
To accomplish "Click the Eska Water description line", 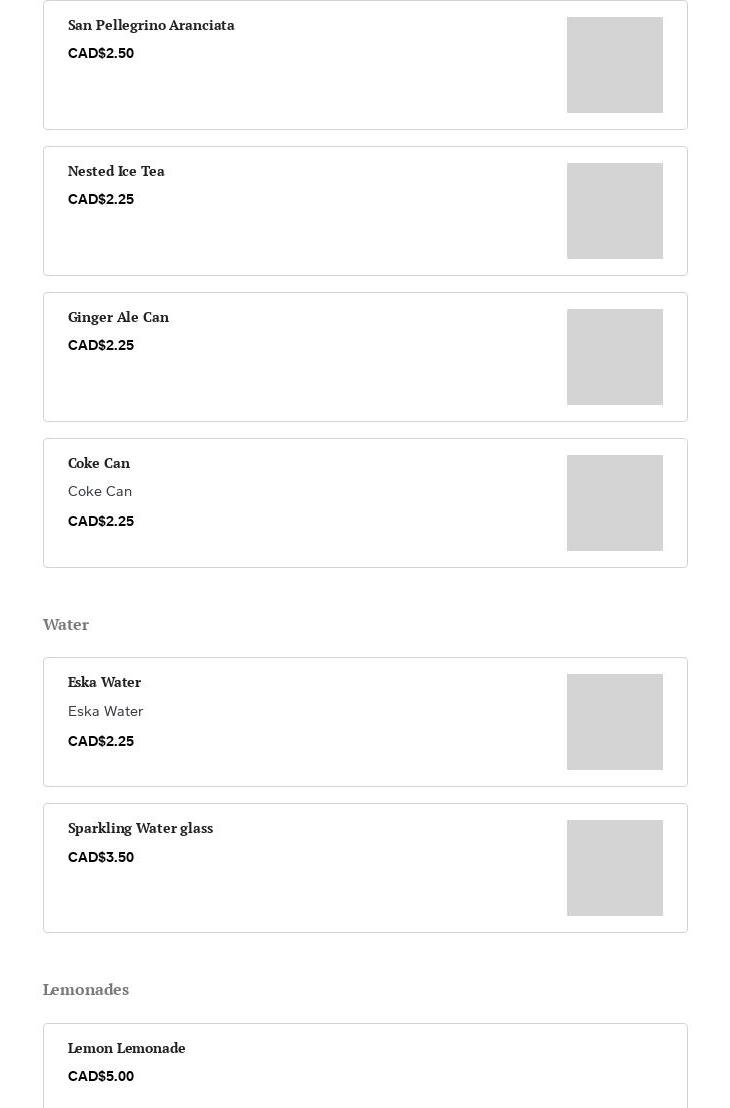I will tap(105, 711).
